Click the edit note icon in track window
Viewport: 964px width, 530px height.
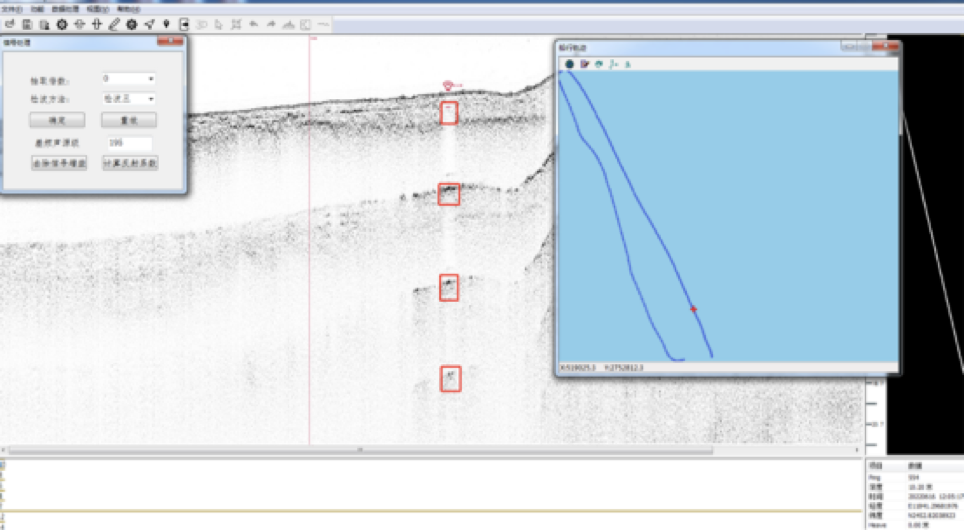[x=585, y=64]
